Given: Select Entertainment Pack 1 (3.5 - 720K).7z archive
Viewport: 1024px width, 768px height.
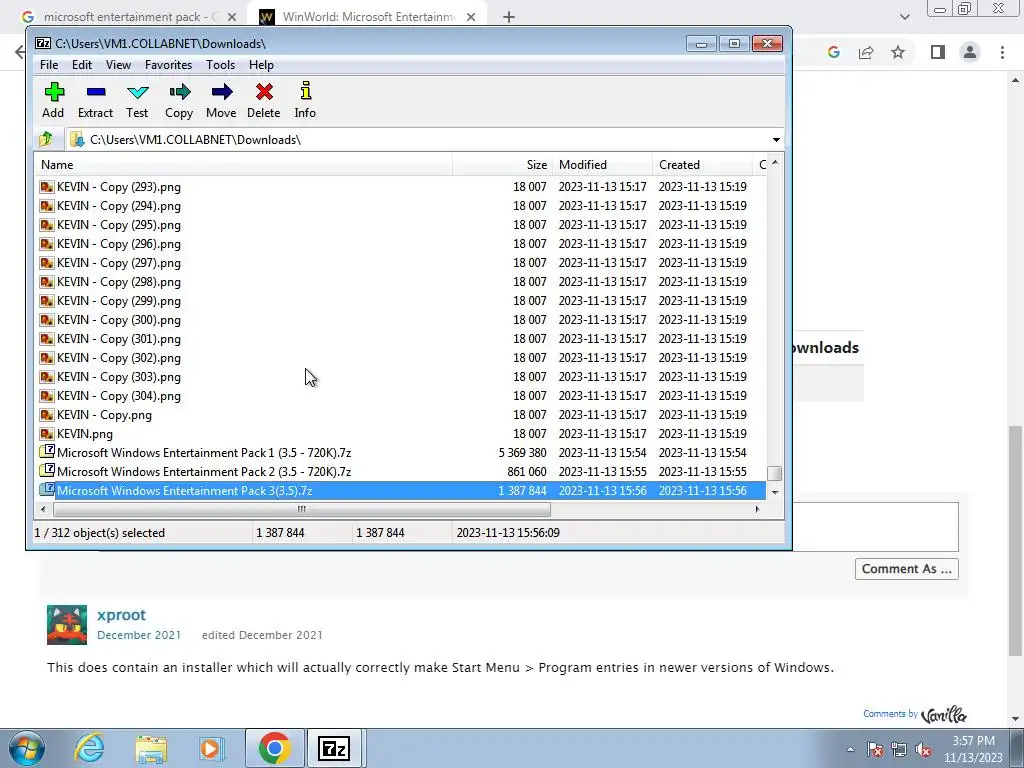Looking at the screenshot, I should [x=204, y=453].
